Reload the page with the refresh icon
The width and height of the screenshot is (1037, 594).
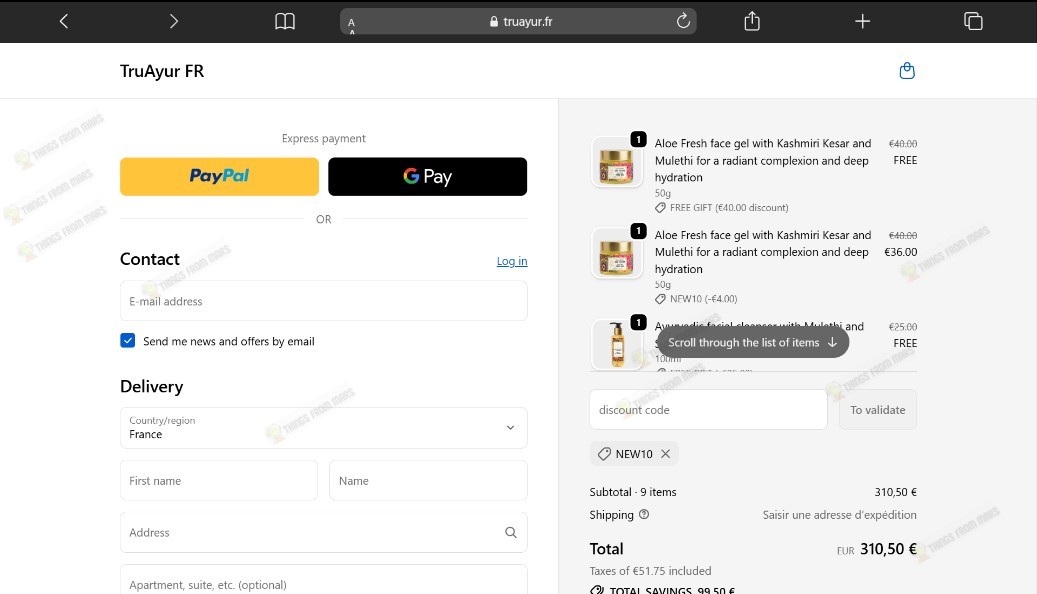[x=683, y=21]
